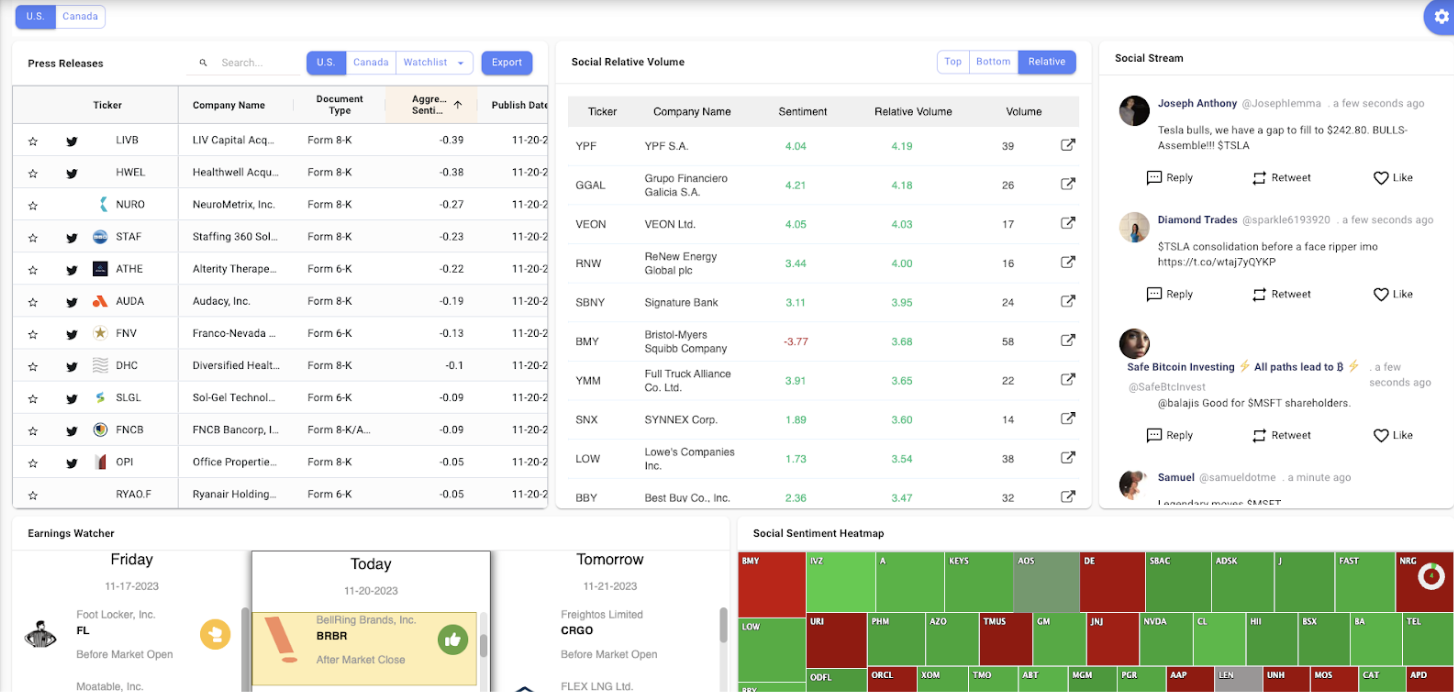Screen dimensions: 1454x692
Task: Toggle favorite star for FNV row
Action: (x=33, y=334)
